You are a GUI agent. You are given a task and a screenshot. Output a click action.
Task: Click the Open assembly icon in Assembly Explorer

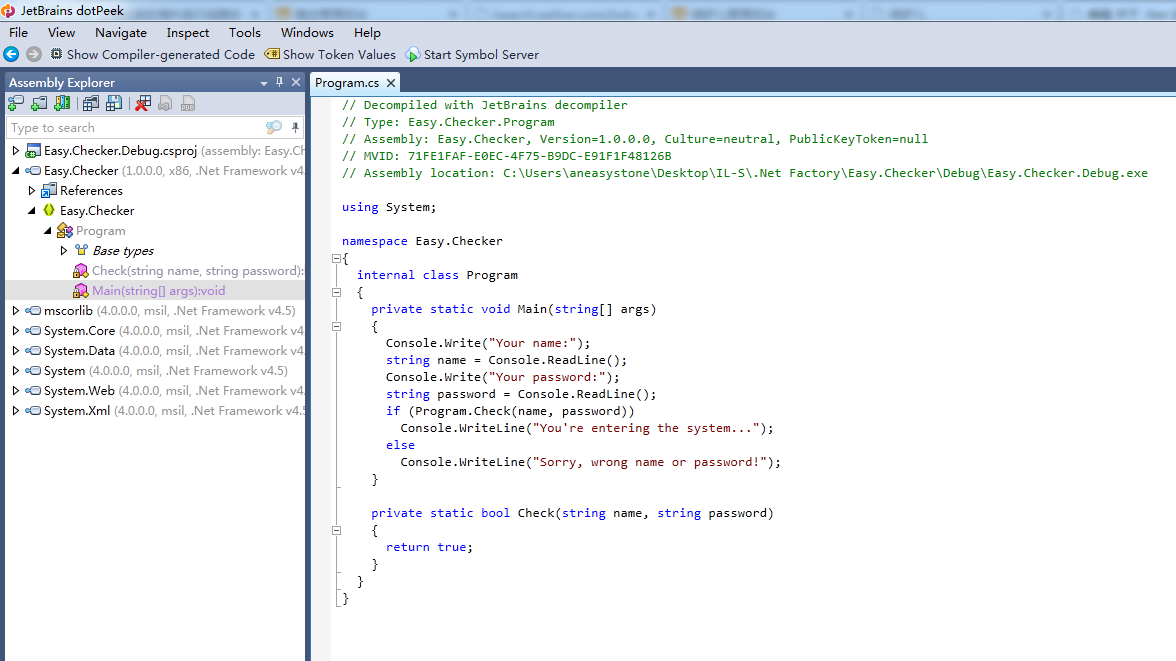coord(15,104)
